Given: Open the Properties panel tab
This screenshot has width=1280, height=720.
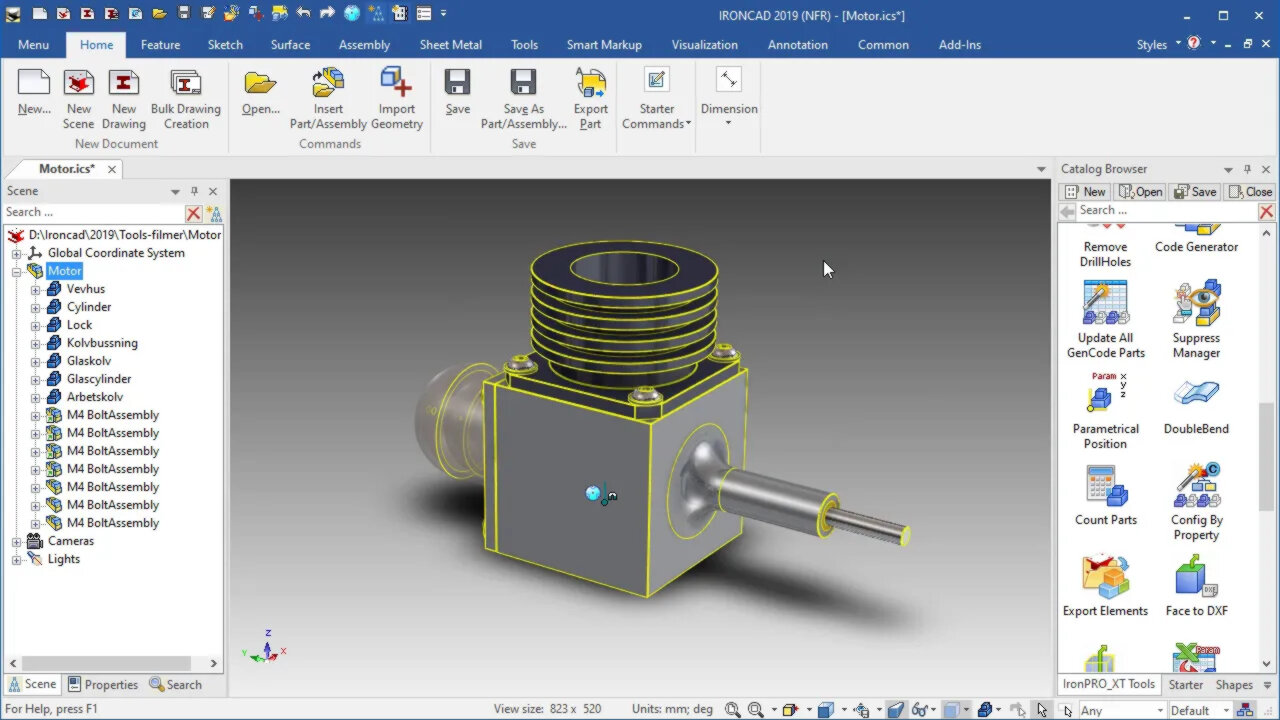Looking at the screenshot, I should coord(103,685).
